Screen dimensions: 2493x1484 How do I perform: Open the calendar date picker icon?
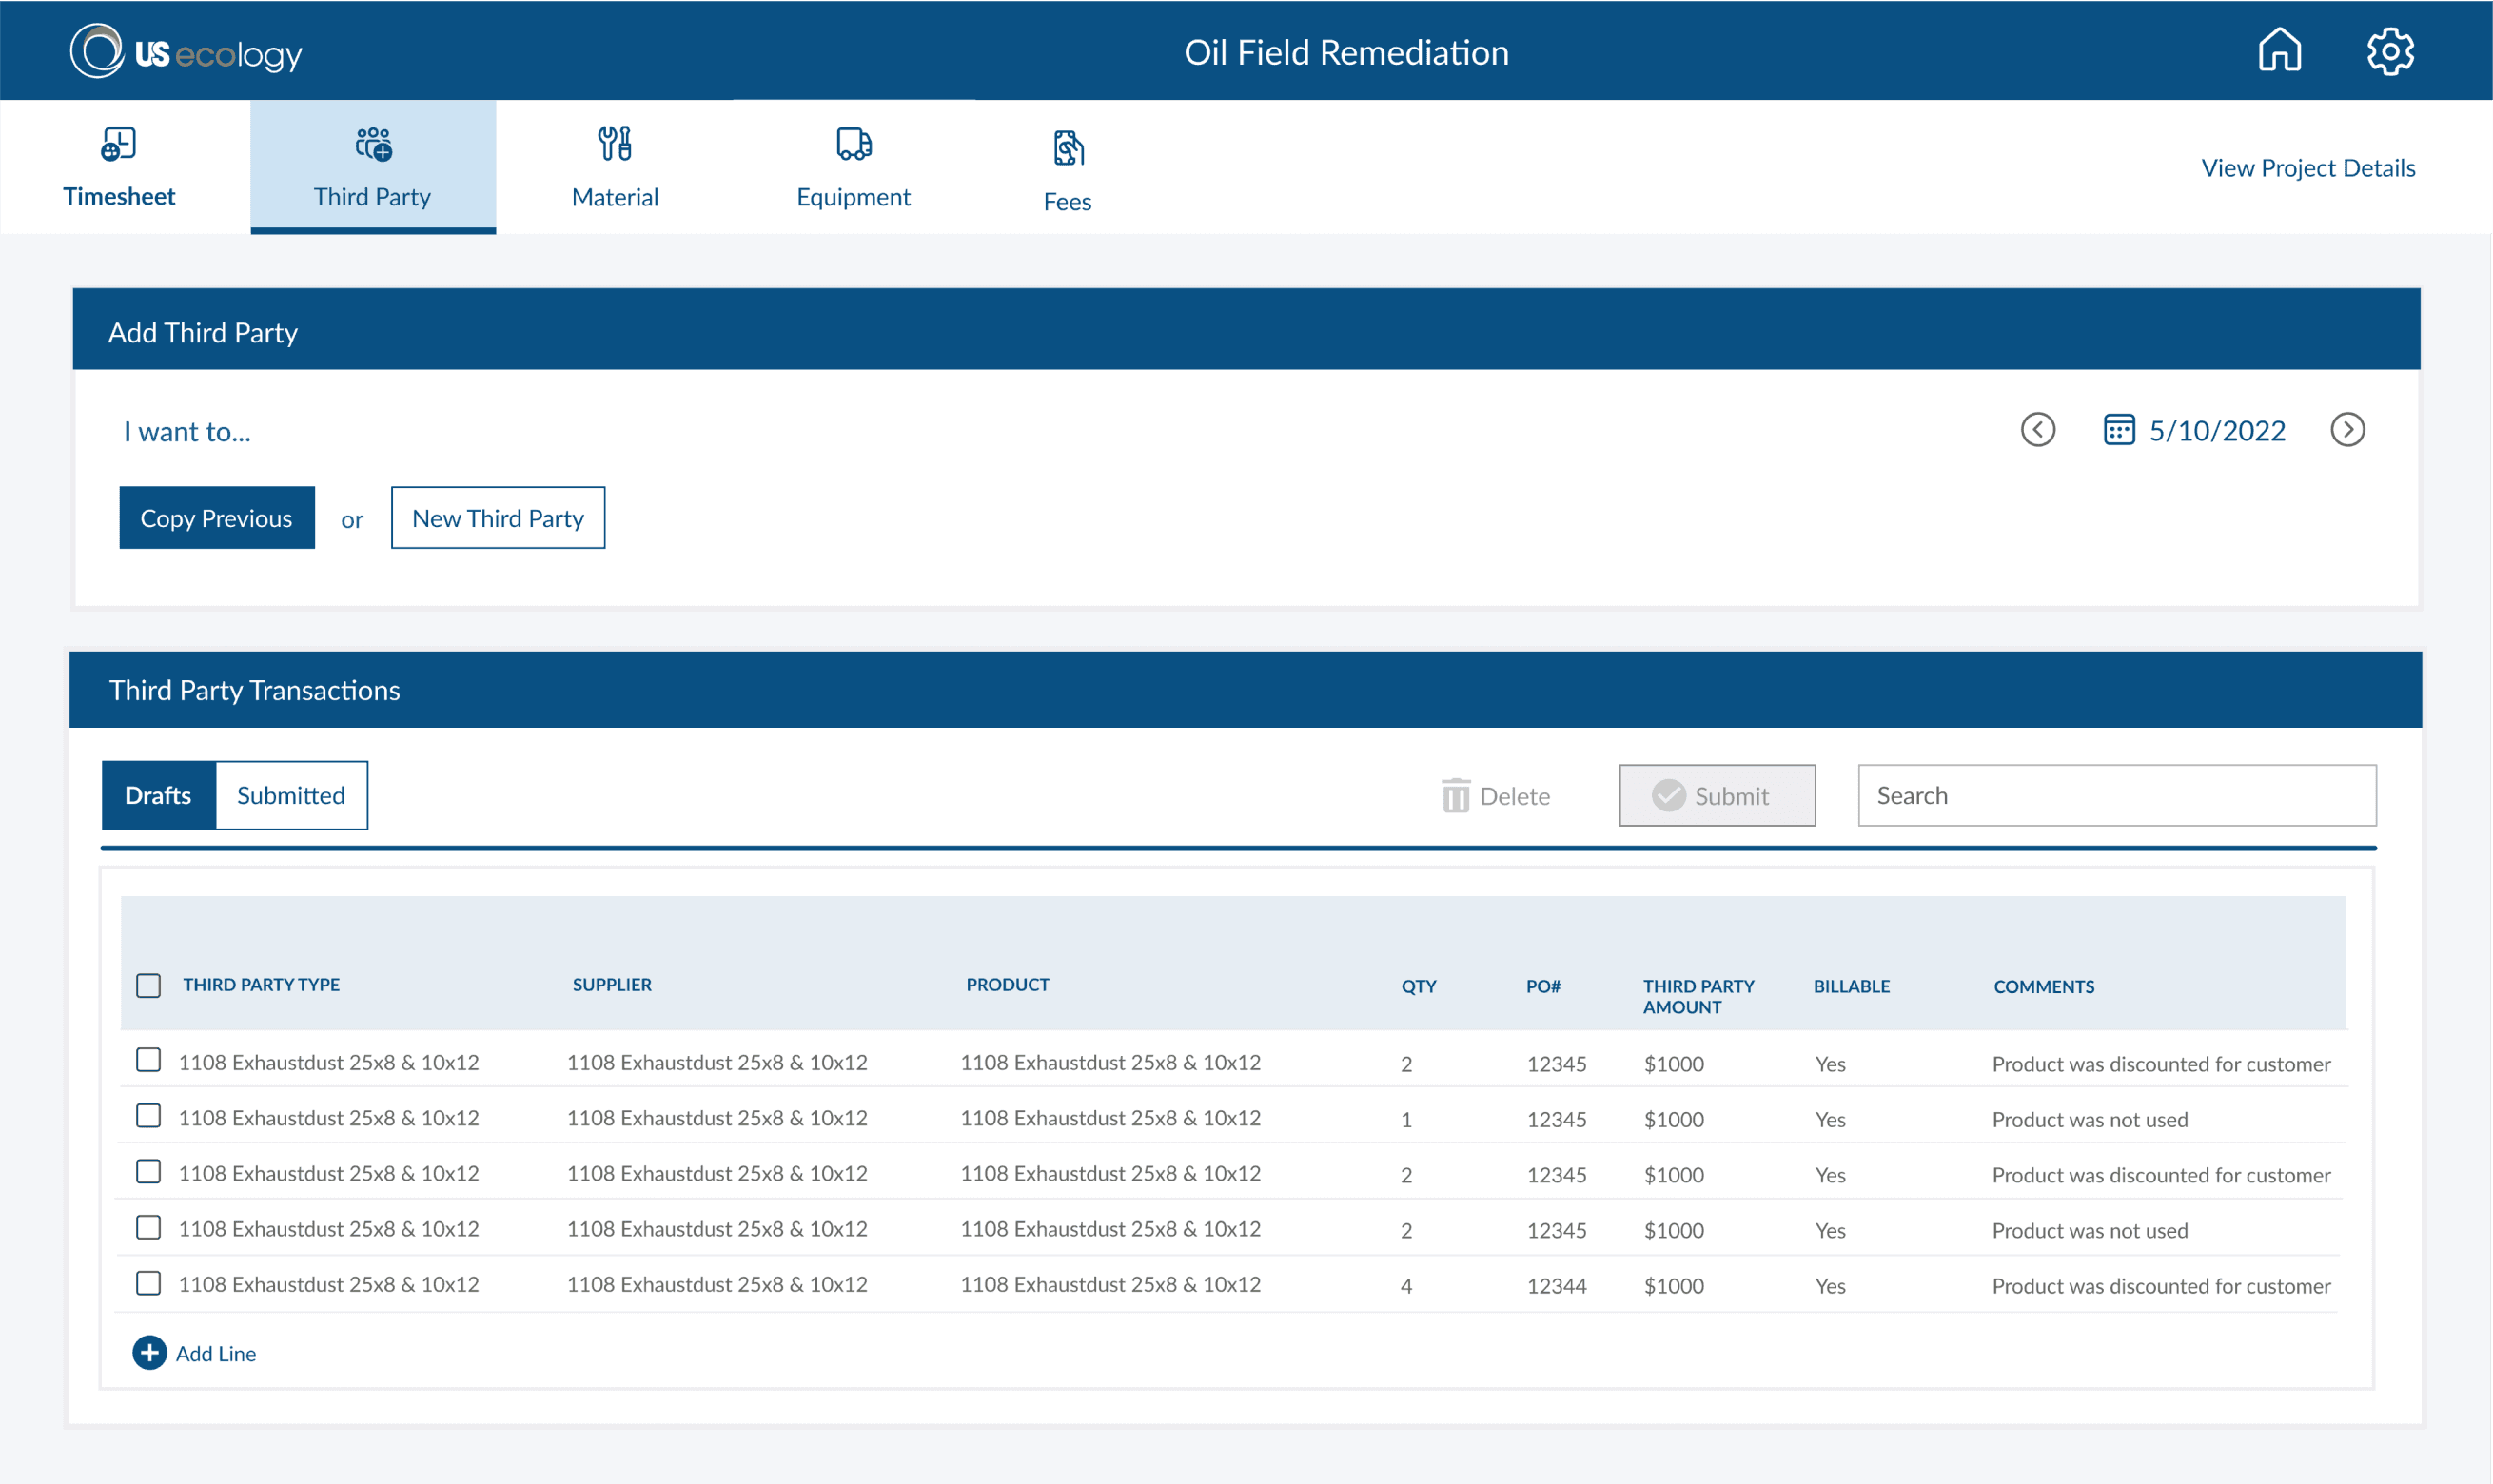click(2118, 430)
